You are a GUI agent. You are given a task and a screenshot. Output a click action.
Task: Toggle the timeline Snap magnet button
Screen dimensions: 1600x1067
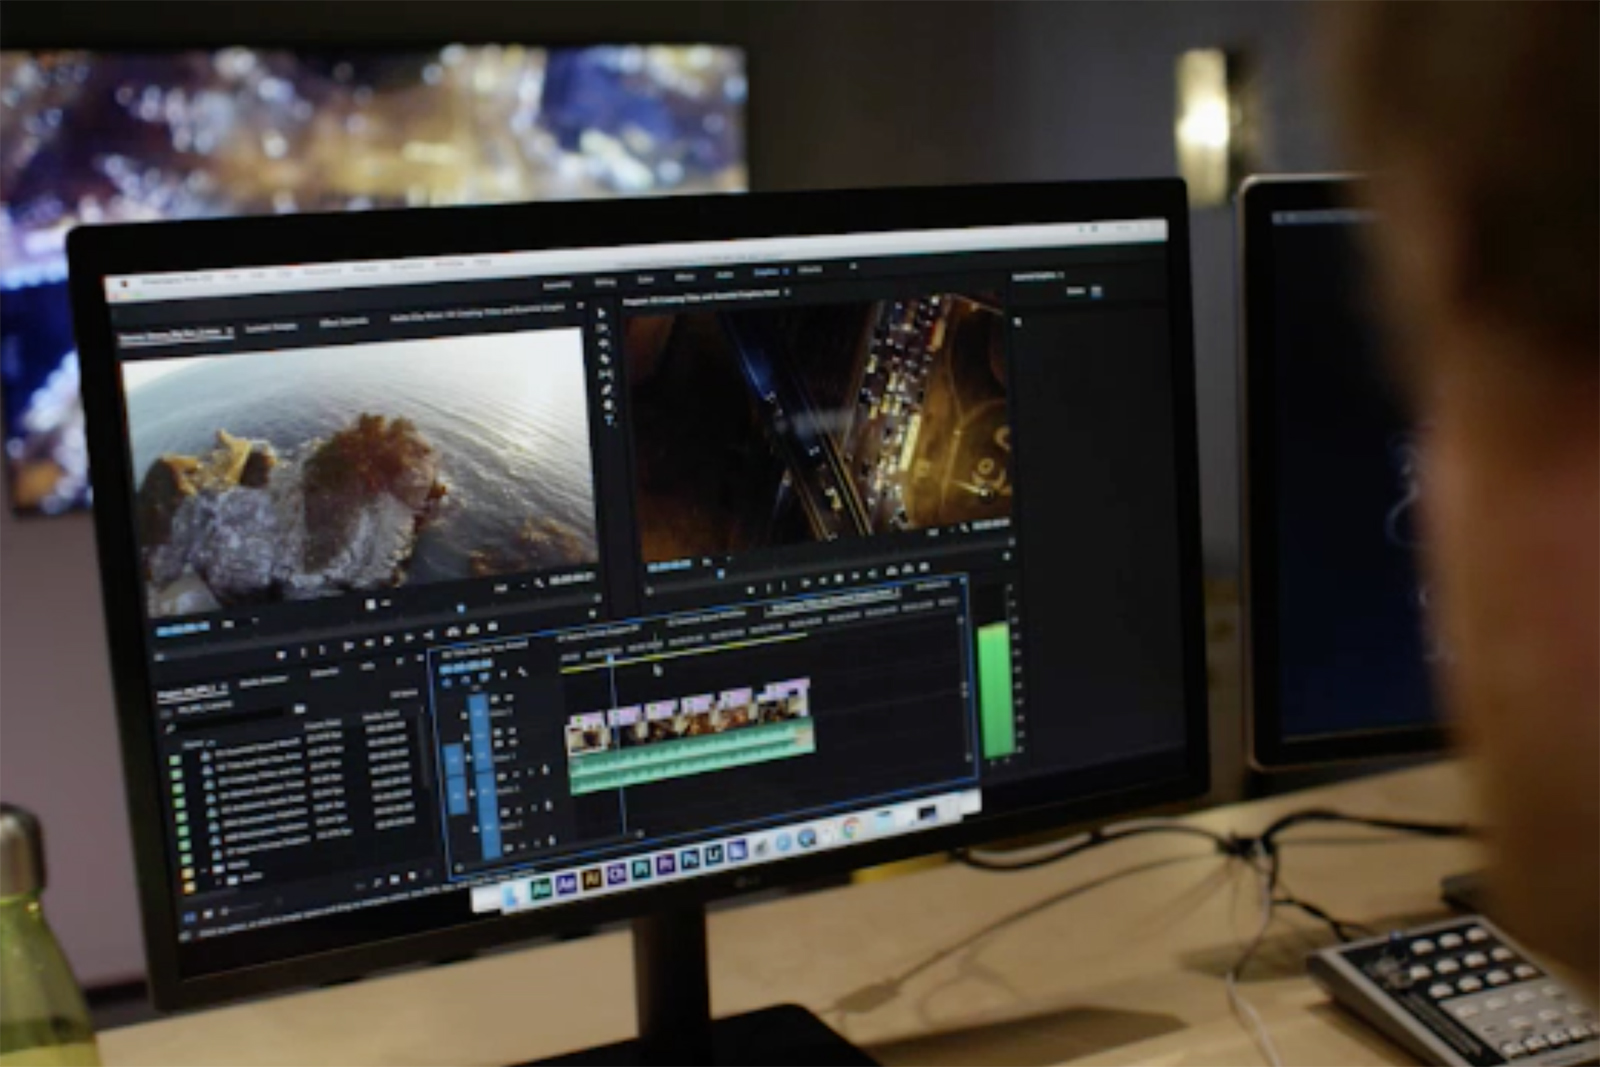coord(465,680)
